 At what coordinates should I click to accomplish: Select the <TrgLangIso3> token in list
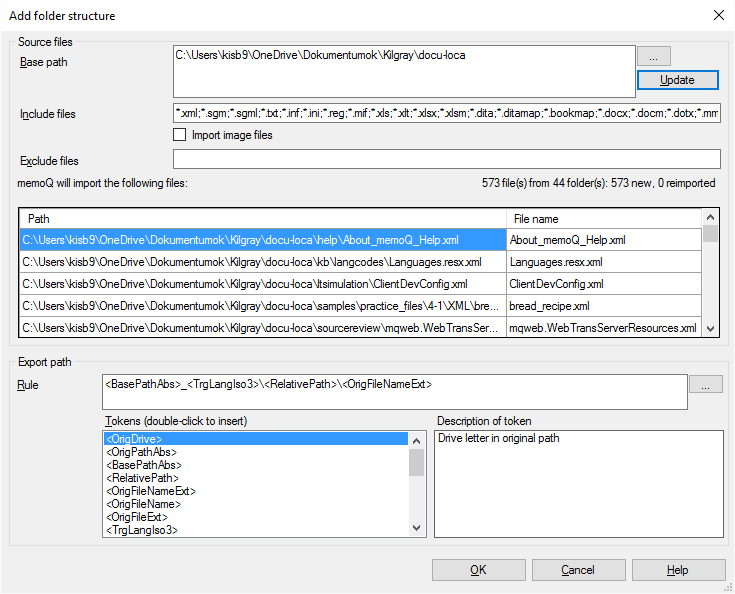point(142,530)
